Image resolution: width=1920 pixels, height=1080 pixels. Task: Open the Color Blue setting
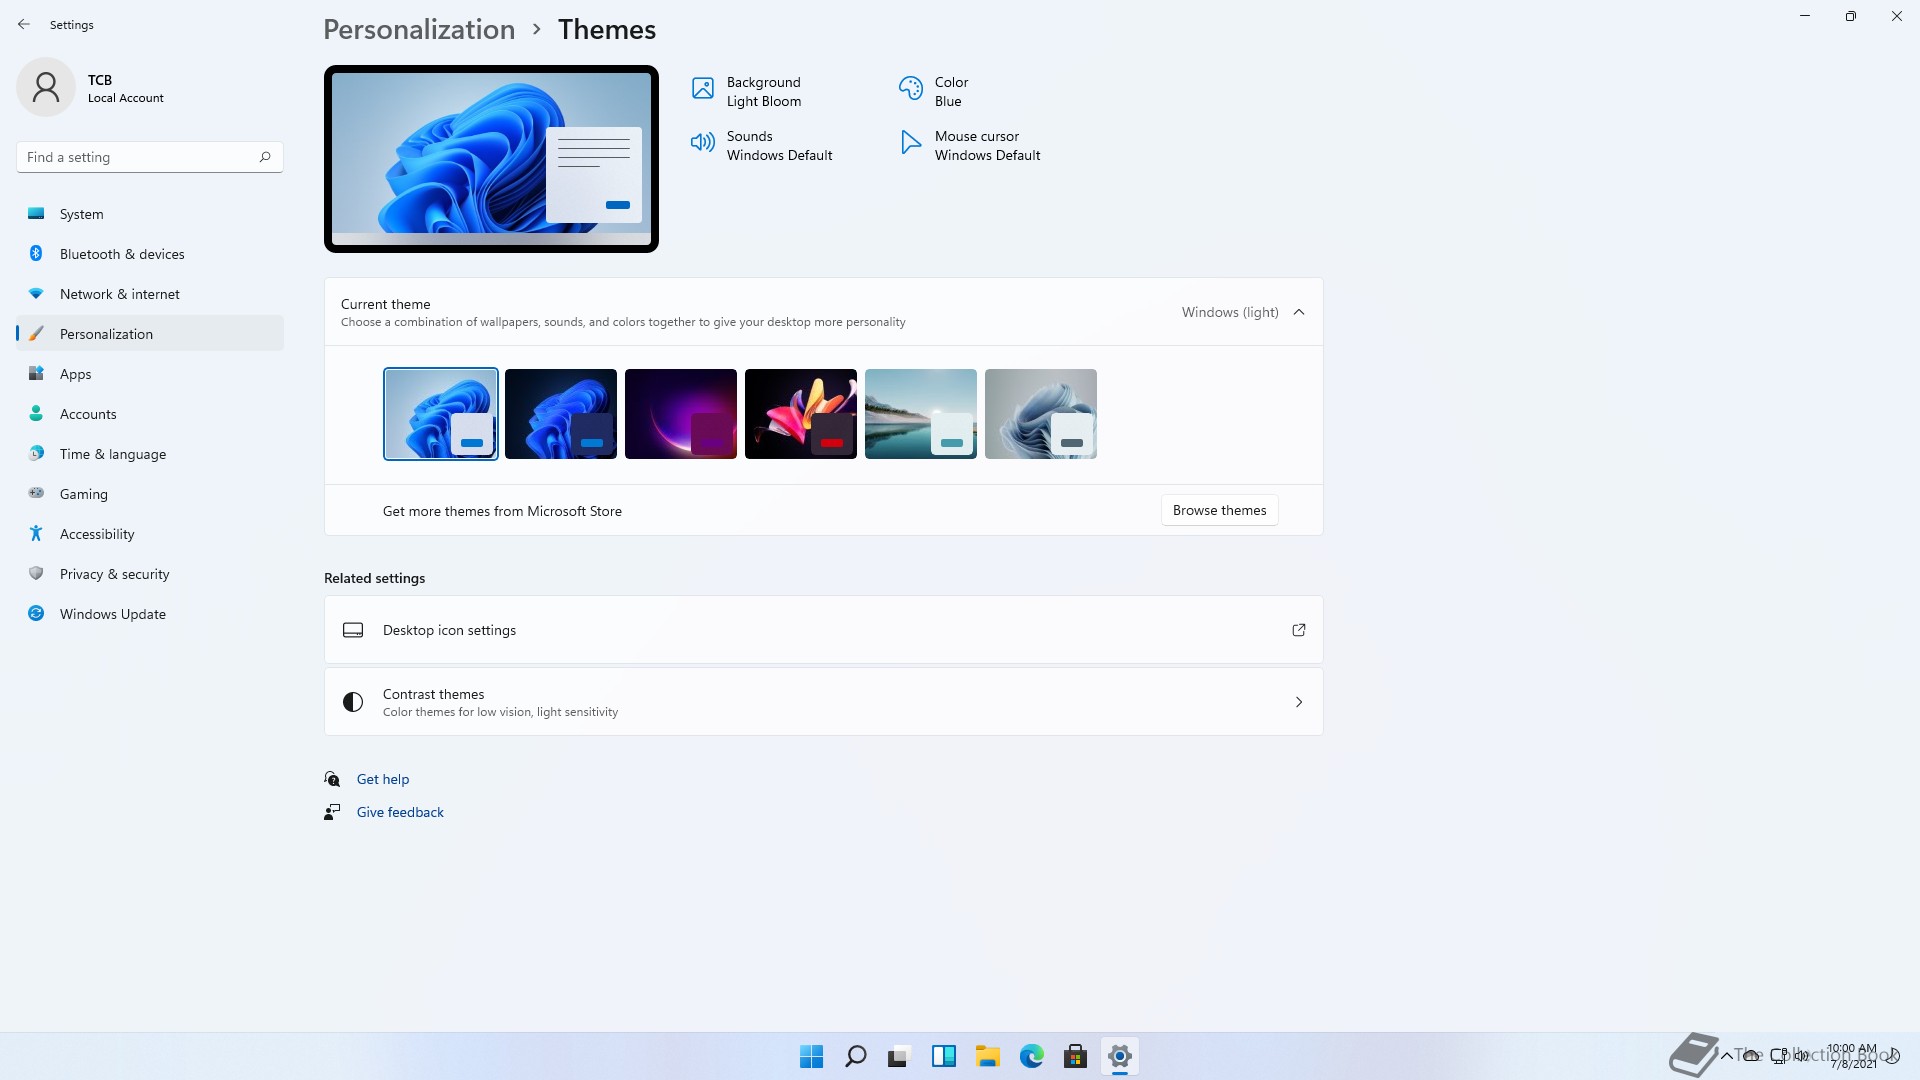(933, 92)
